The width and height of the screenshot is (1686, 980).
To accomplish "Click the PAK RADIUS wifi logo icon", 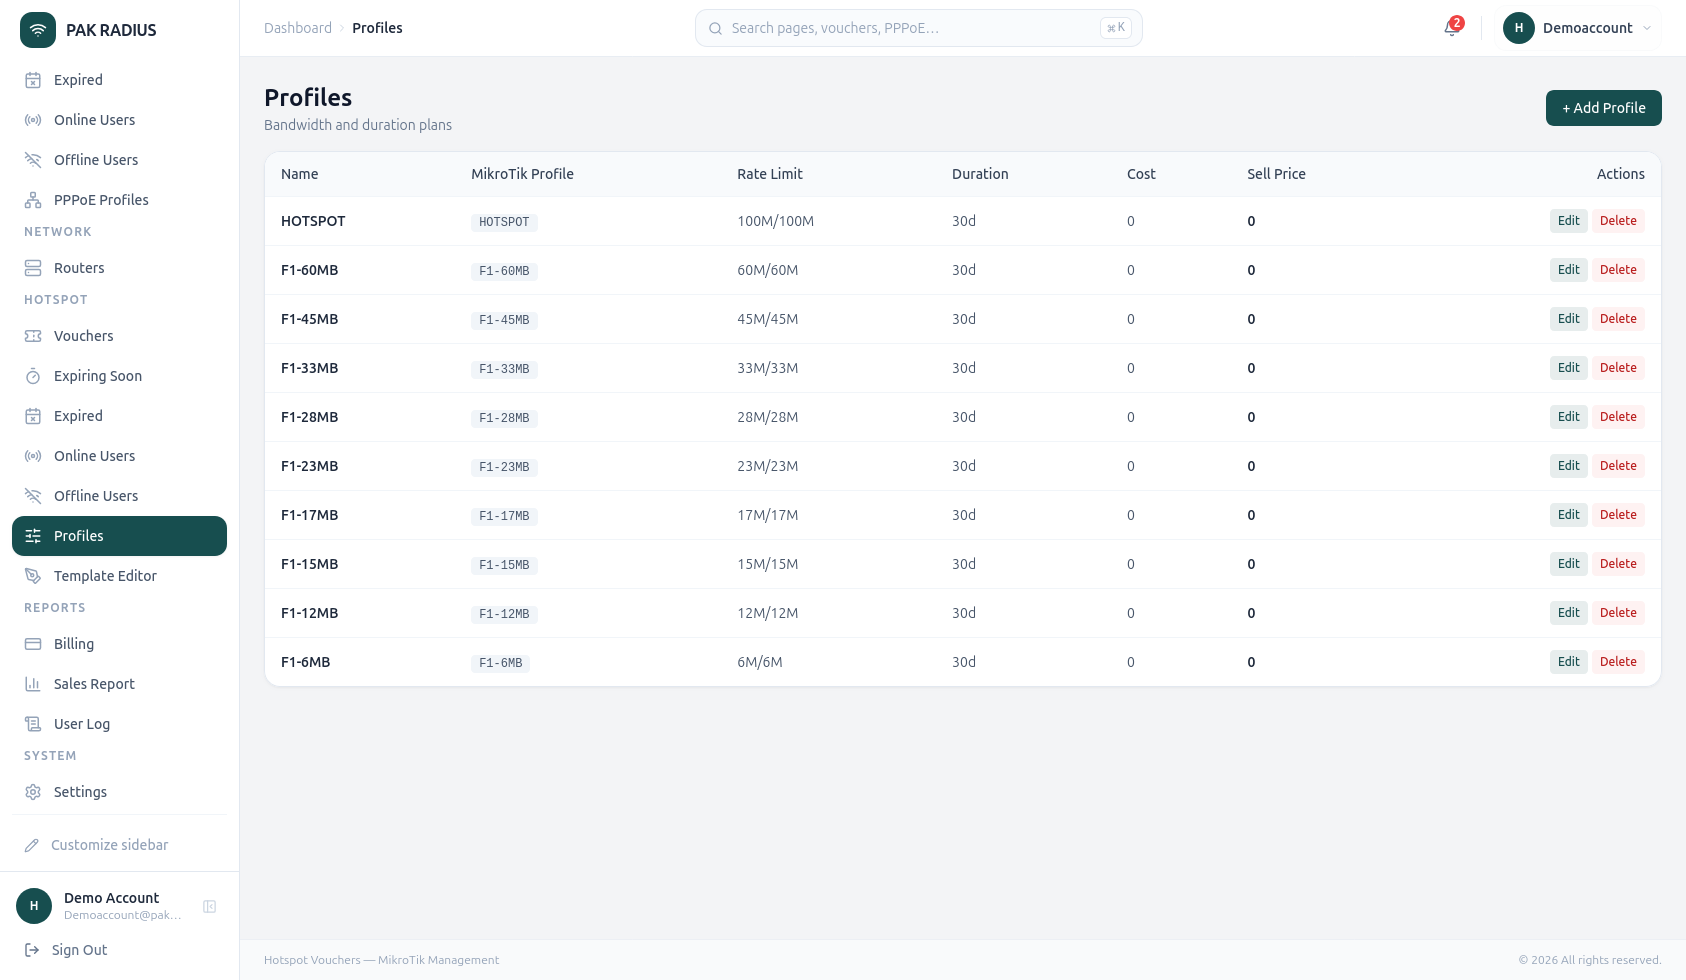I will pos(38,30).
